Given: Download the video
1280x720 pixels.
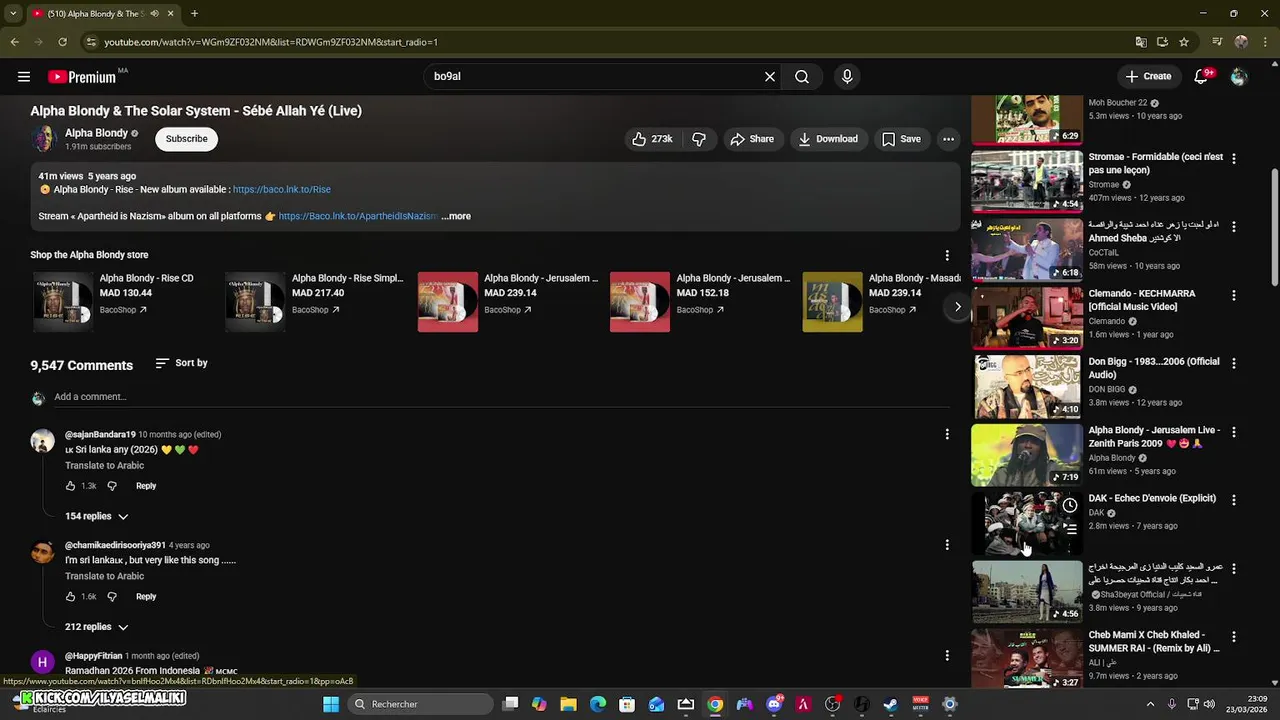Looking at the screenshot, I should (x=828, y=139).
